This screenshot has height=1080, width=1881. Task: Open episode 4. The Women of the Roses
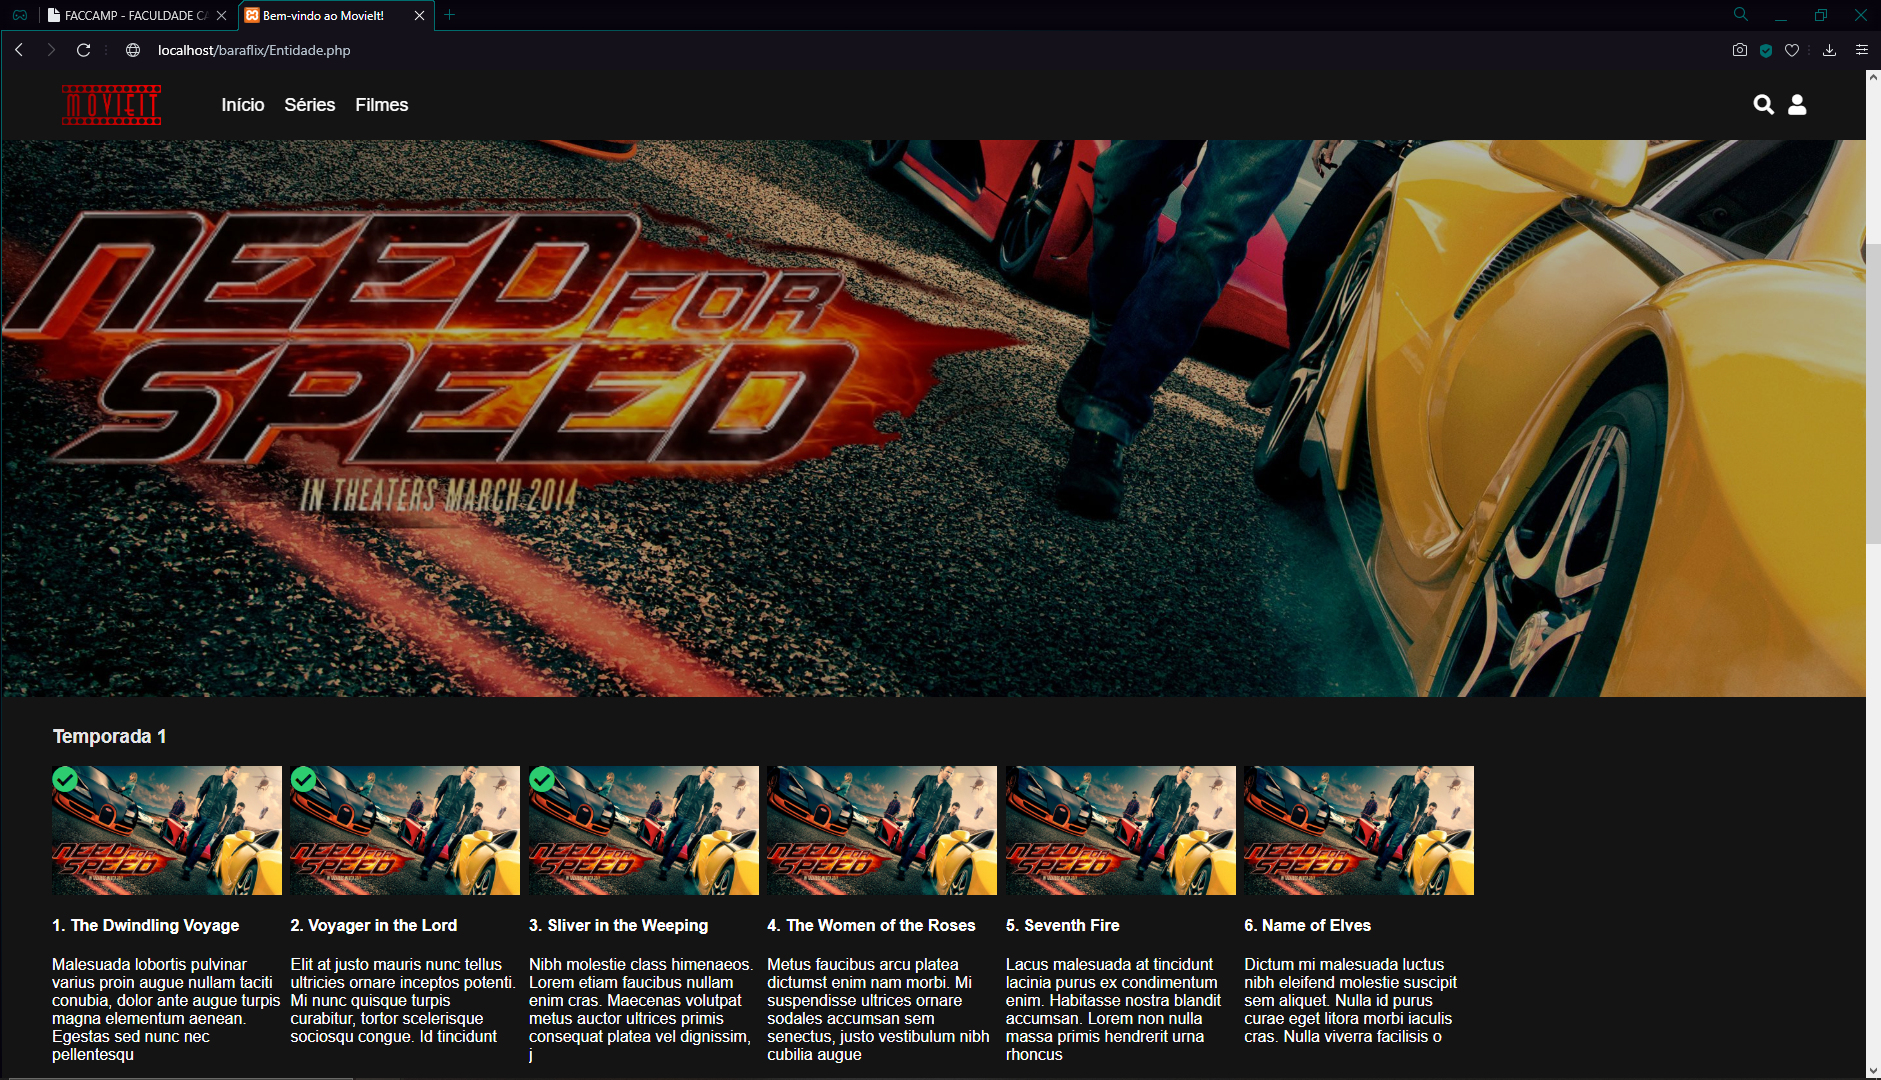point(871,926)
